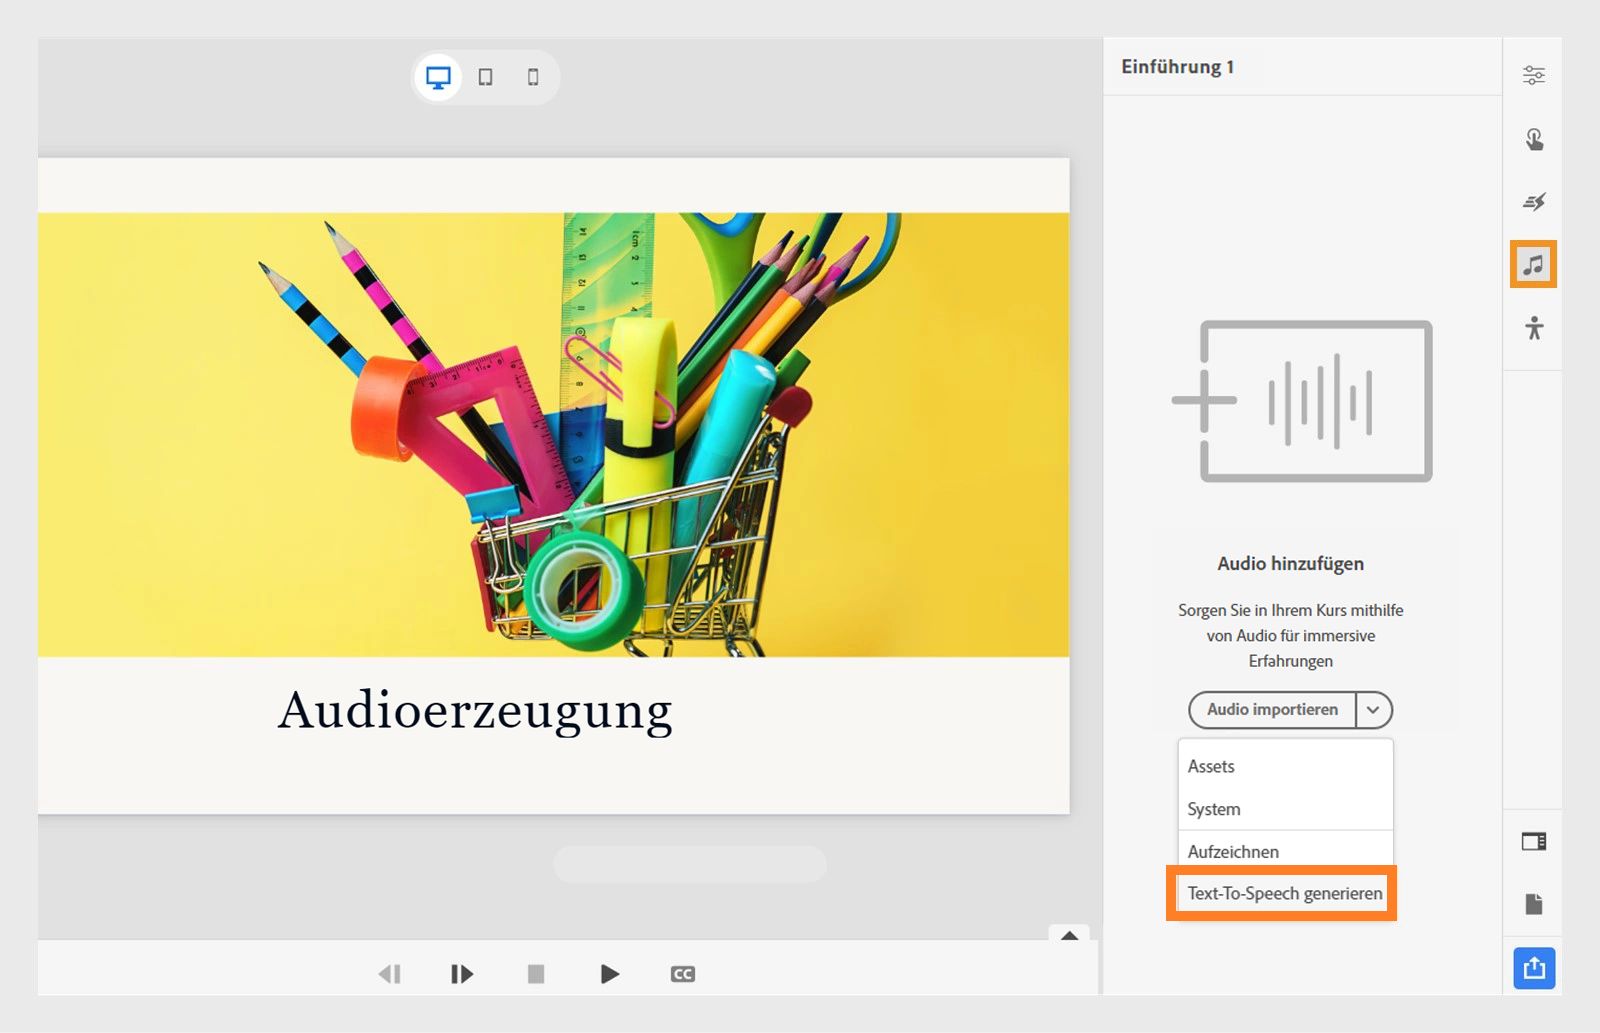Toggle closed captions in the playback bar
The height and width of the screenshot is (1033, 1600).
tap(683, 973)
